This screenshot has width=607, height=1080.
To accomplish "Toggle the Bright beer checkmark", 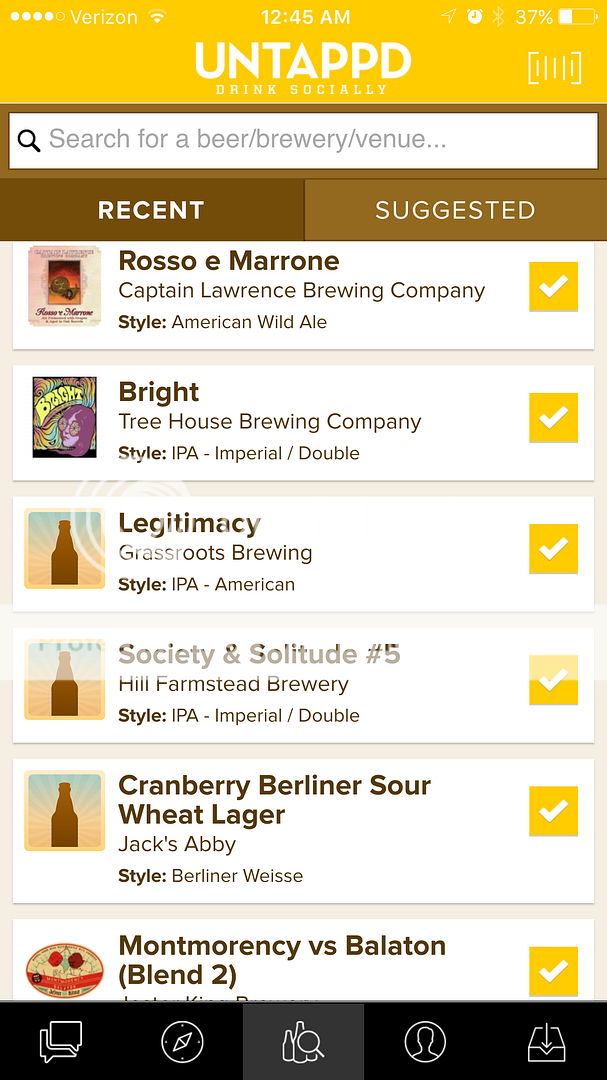I will click(553, 418).
